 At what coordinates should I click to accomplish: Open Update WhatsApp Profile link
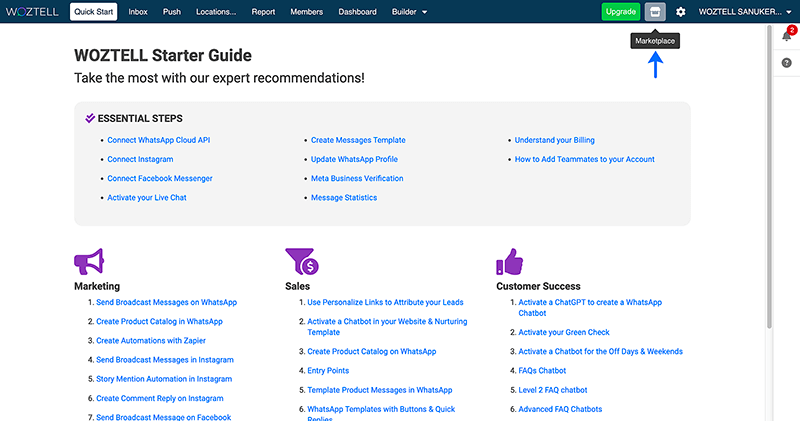354,159
